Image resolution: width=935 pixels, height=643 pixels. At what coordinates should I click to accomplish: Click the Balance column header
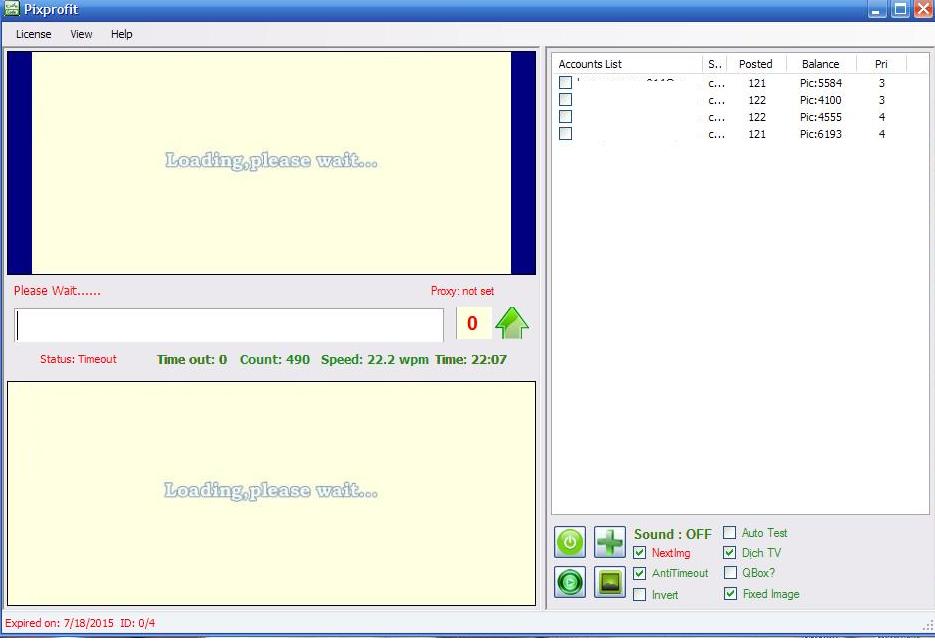pyautogui.click(x=821, y=64)
